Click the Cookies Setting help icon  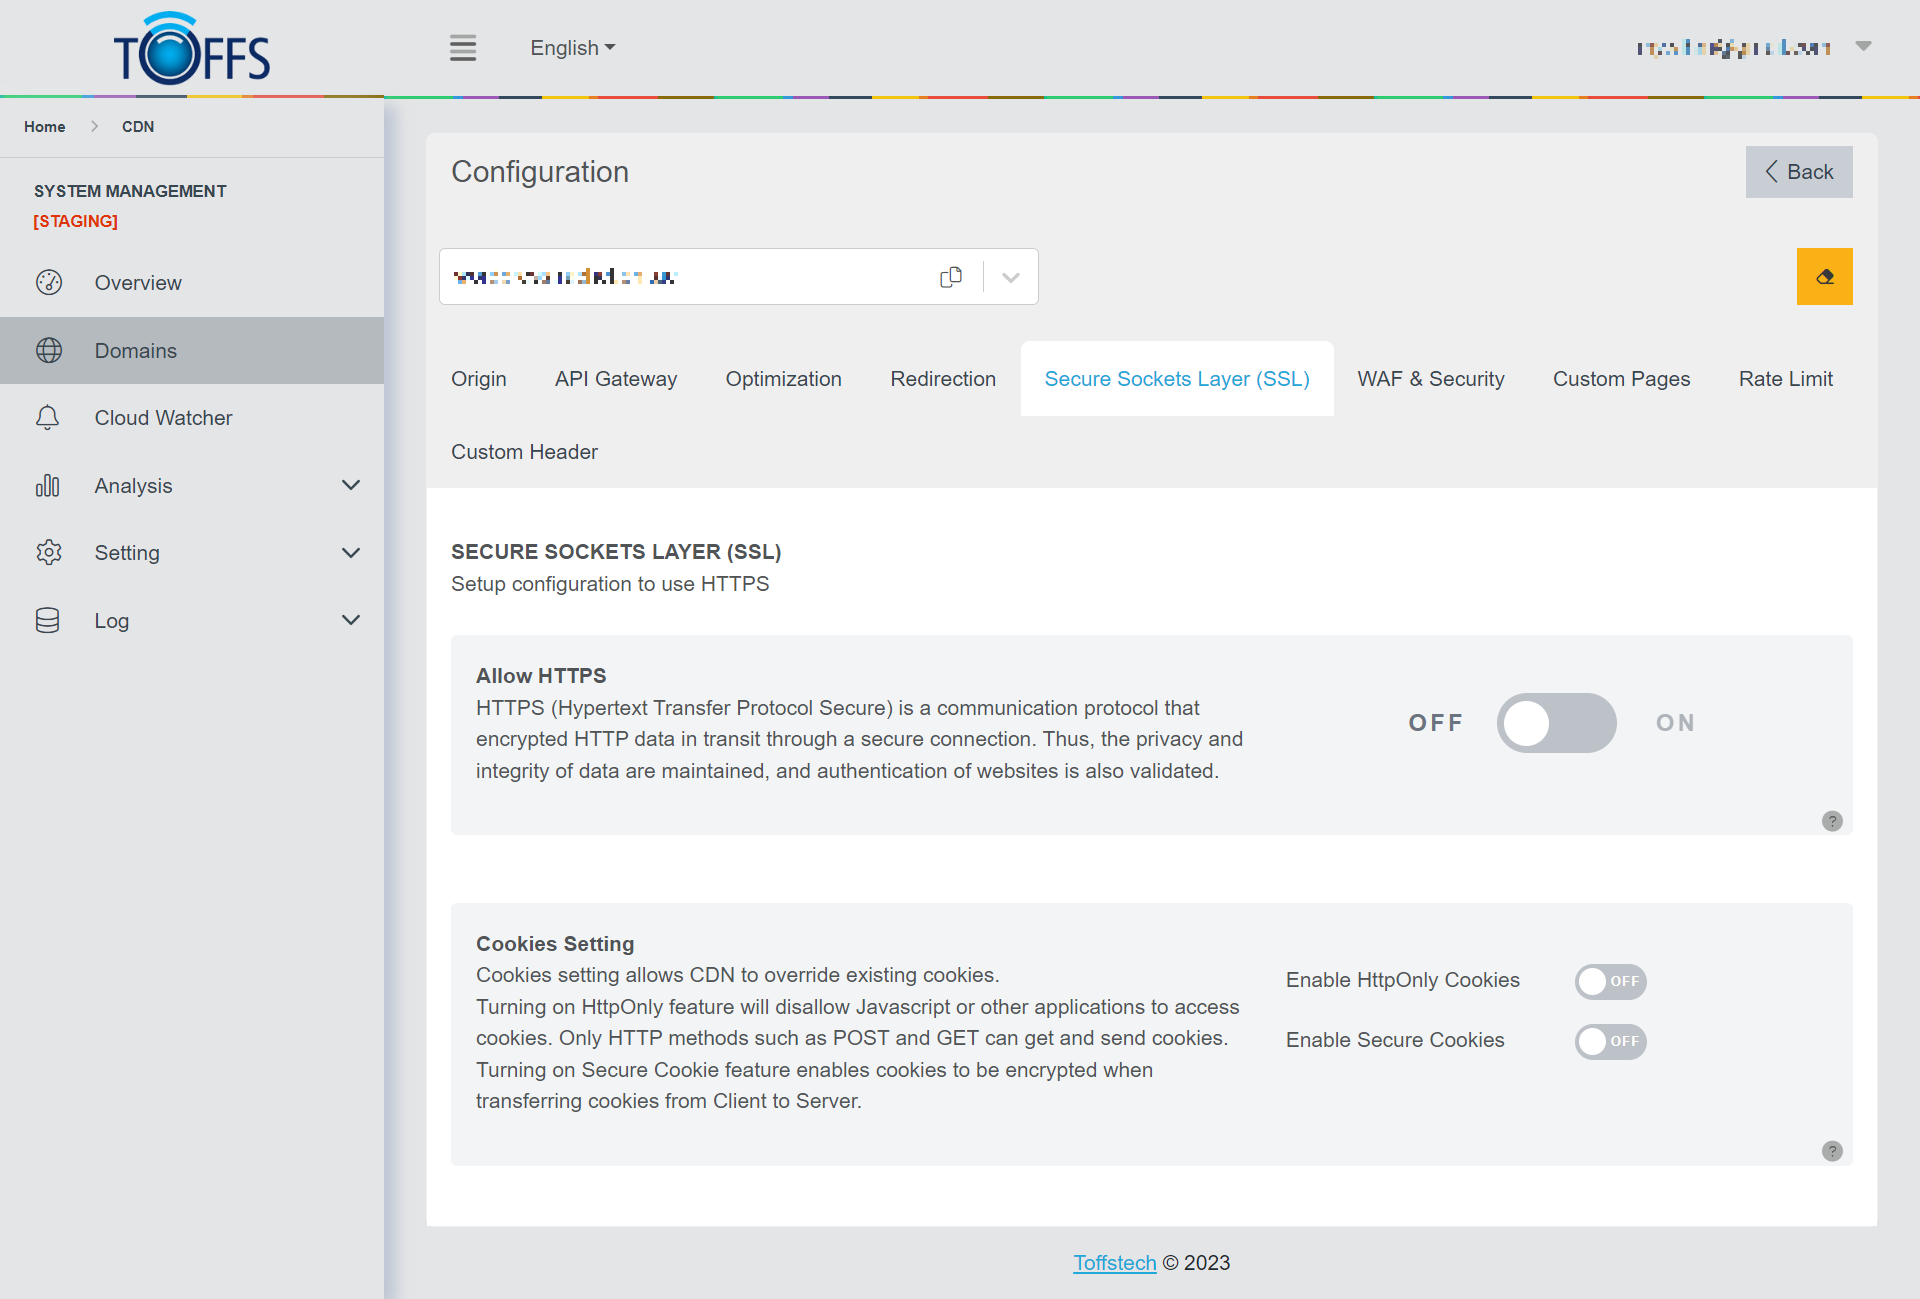point(1832,1151)
